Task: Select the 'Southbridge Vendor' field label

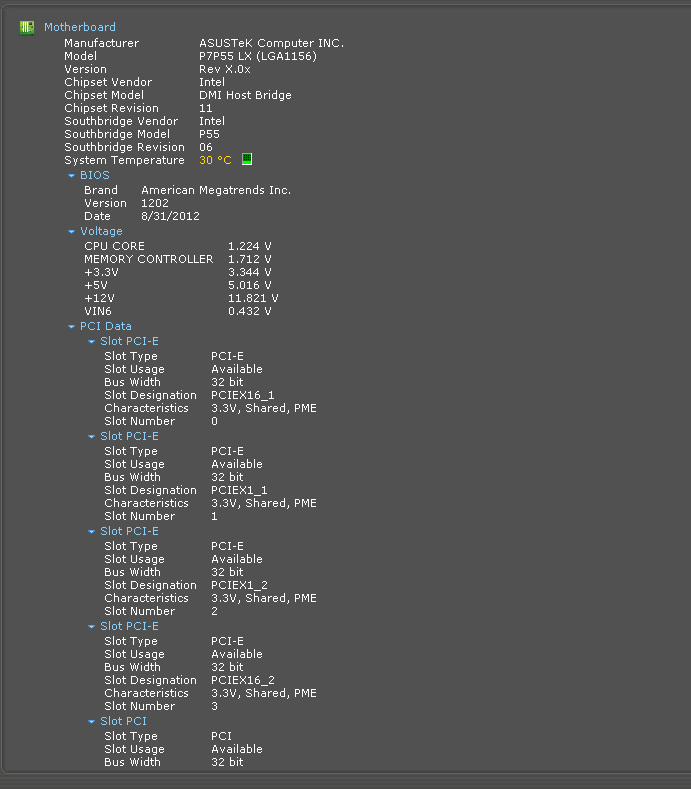Action: [121, 121]
